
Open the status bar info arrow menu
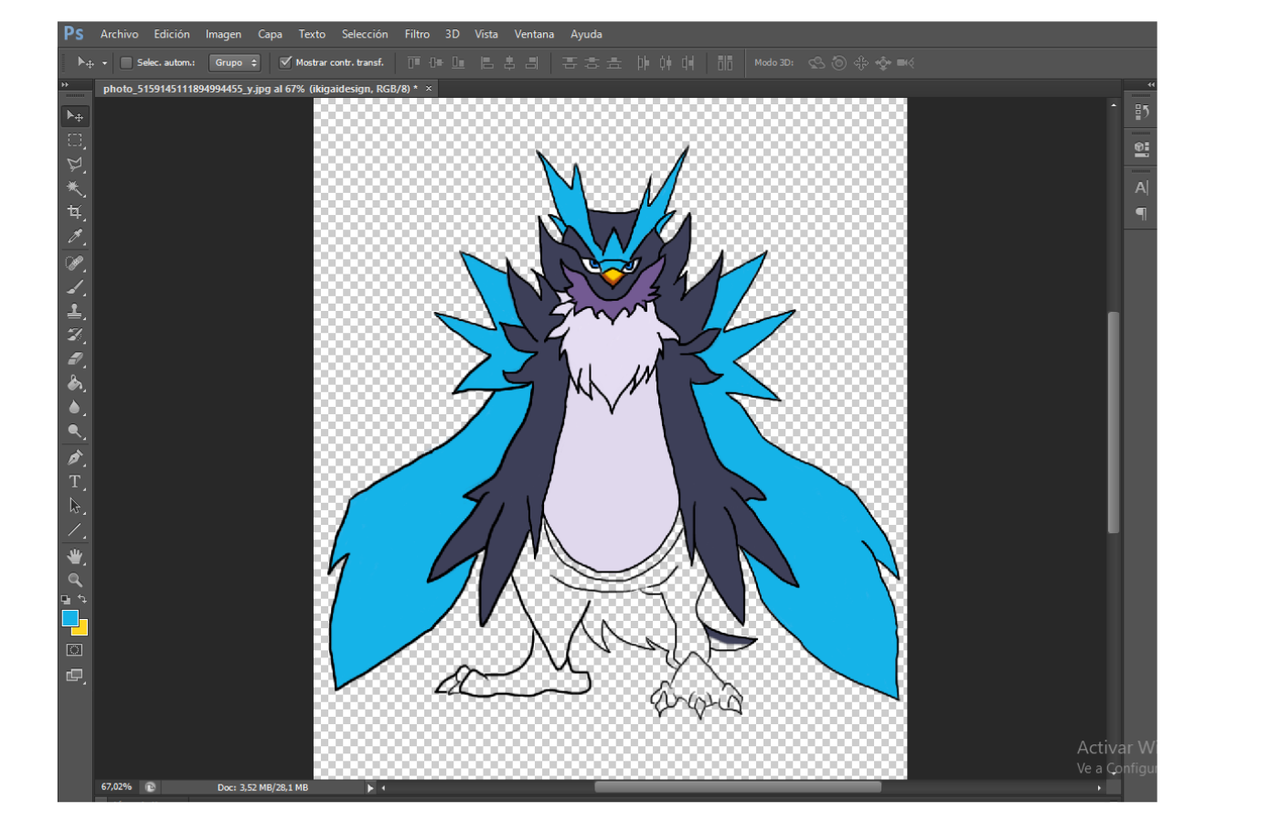coord(370,788)
